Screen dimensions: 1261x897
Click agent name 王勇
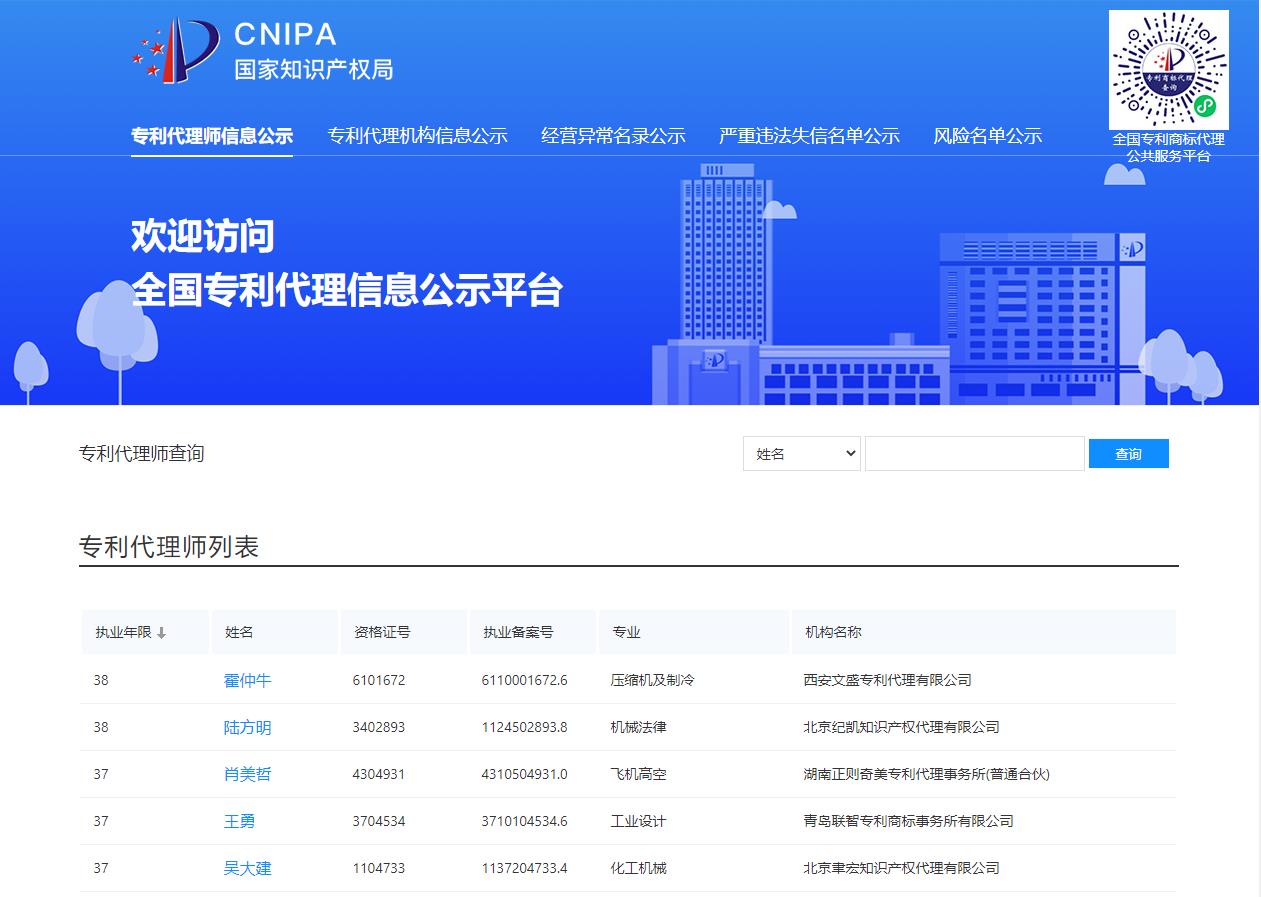(x=239, y=821)
